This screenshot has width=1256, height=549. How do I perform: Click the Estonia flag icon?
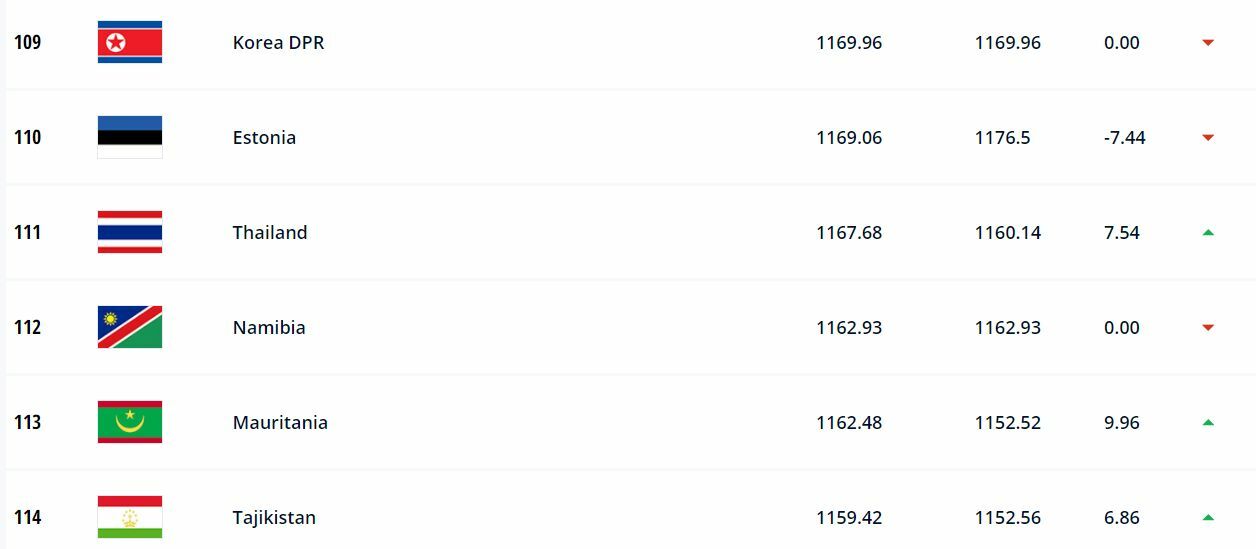pos(130,137)
